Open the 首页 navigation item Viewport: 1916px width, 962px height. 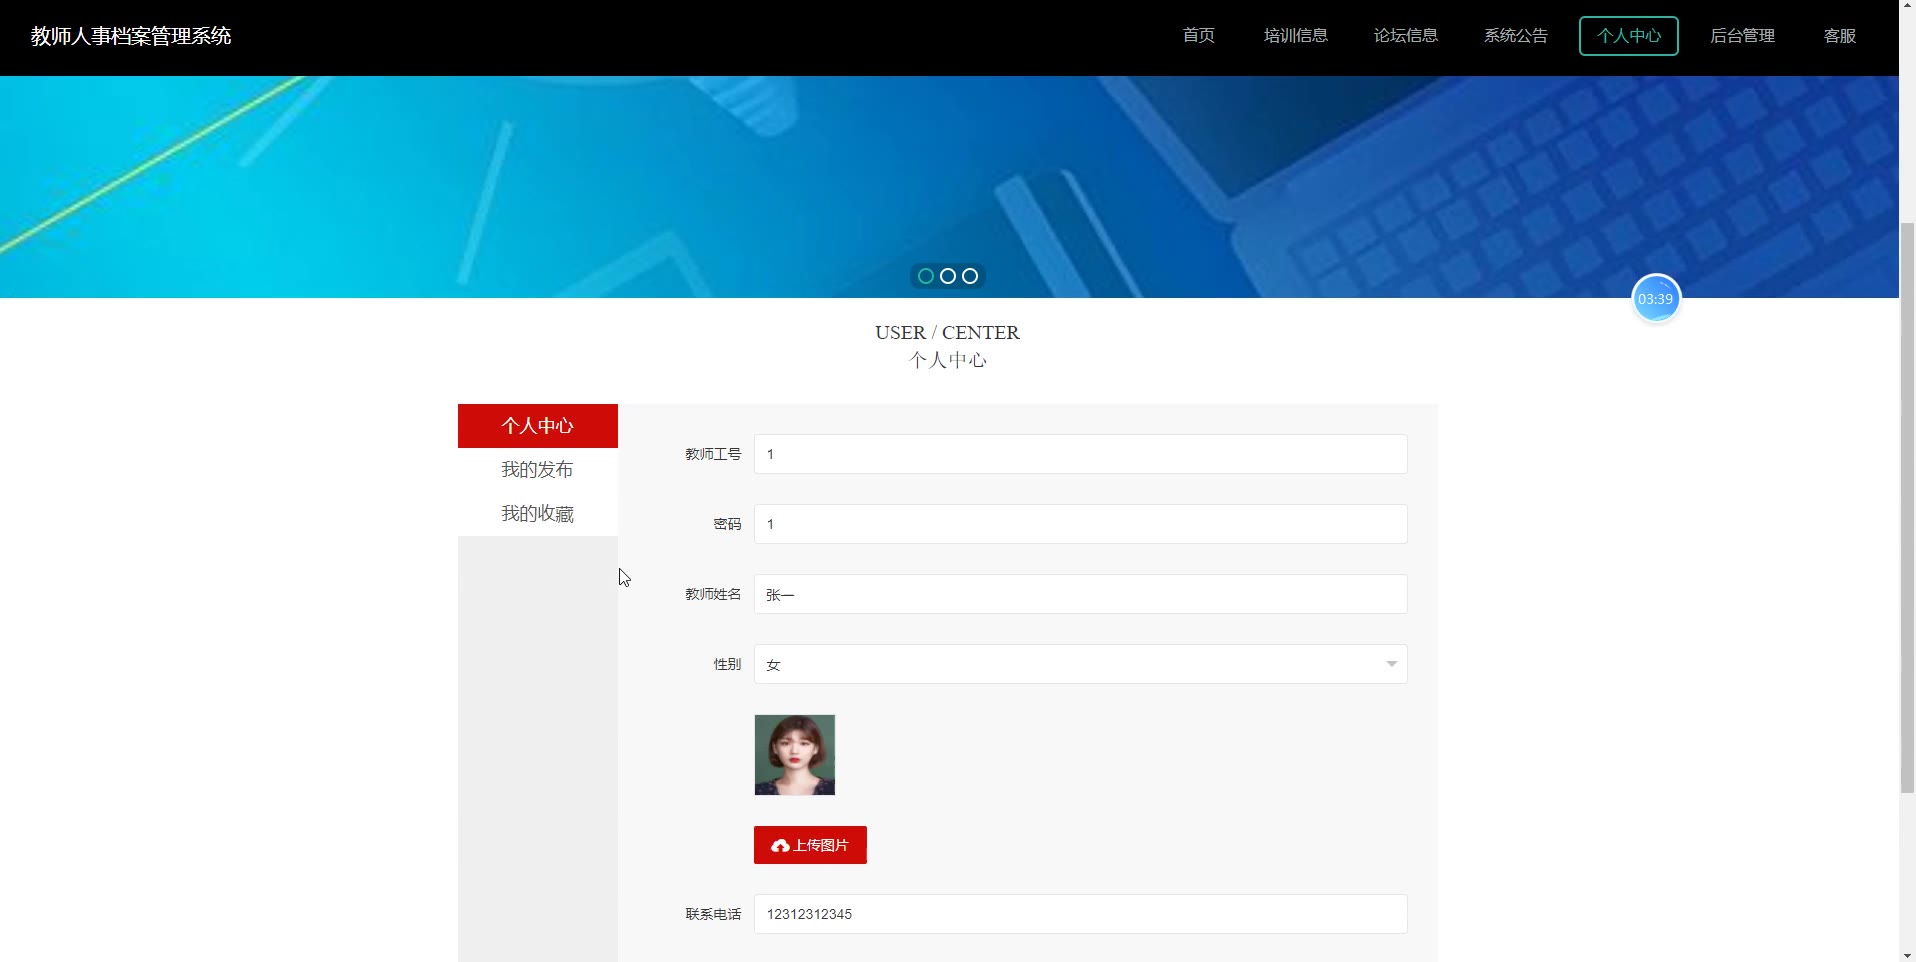coord(1198,36)
